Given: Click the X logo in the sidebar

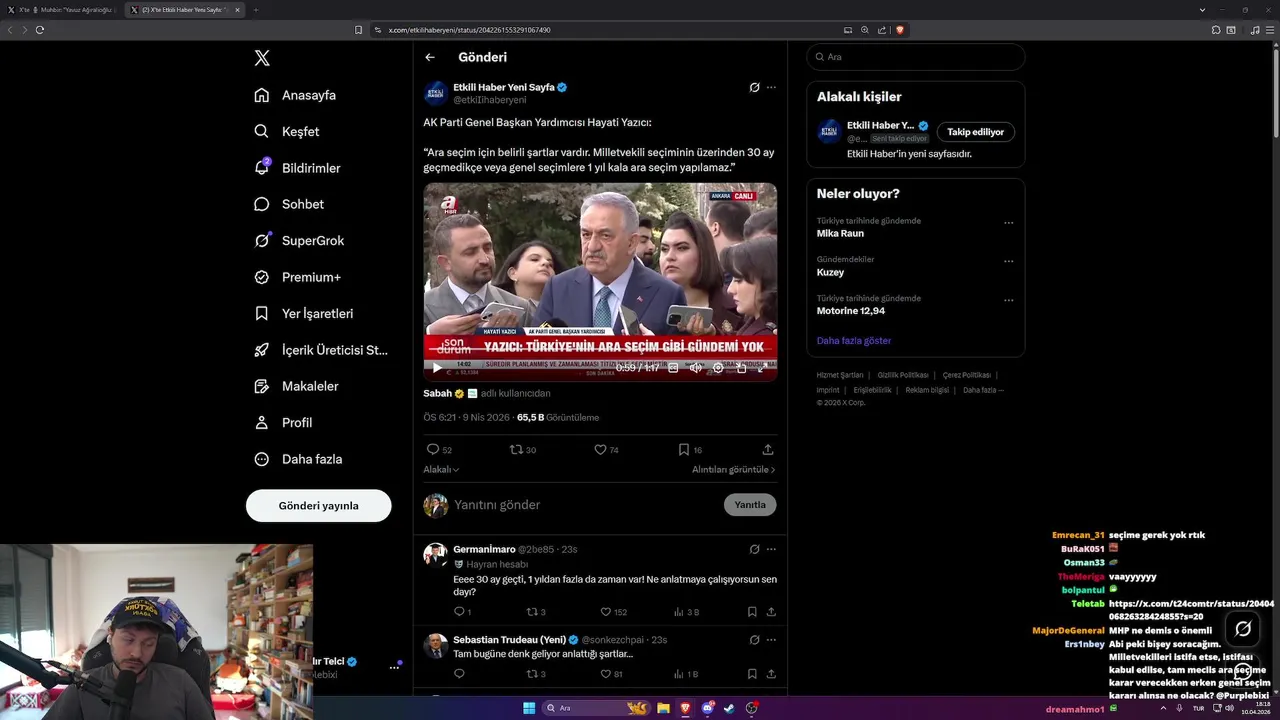Looking at the screenshot, I should [262, 58].
